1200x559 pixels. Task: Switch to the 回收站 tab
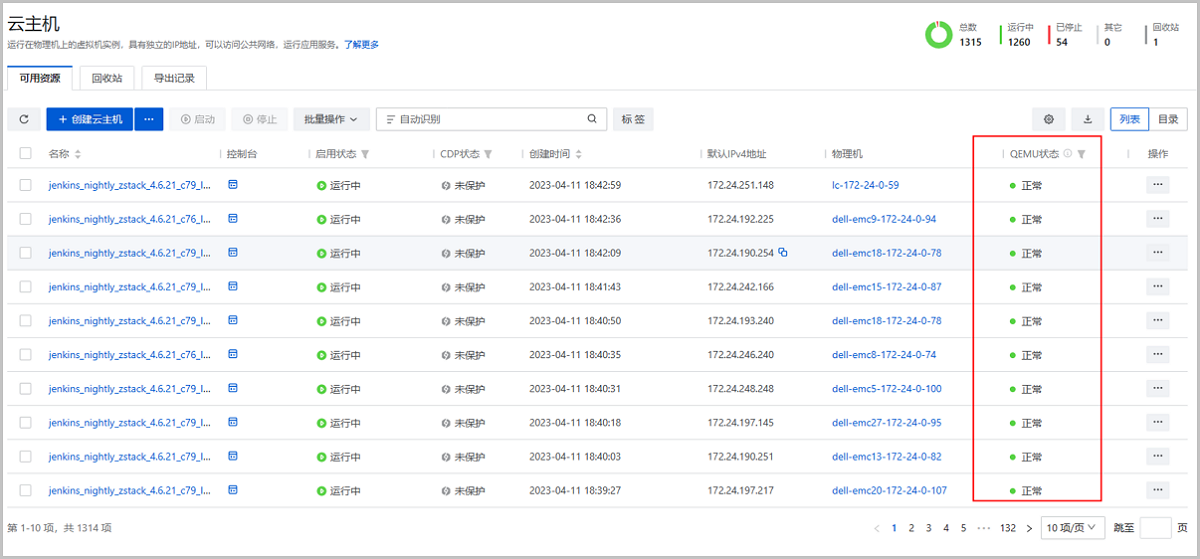click(x=106, y=78)
